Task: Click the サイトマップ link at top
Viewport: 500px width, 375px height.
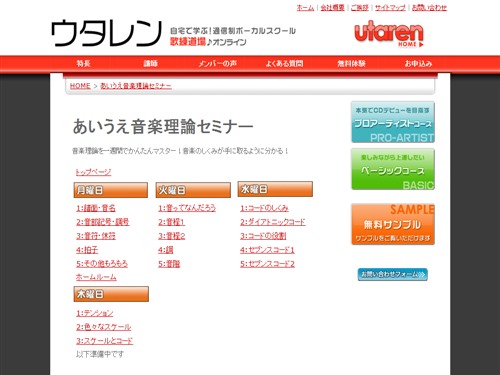Action: [390, 7]
